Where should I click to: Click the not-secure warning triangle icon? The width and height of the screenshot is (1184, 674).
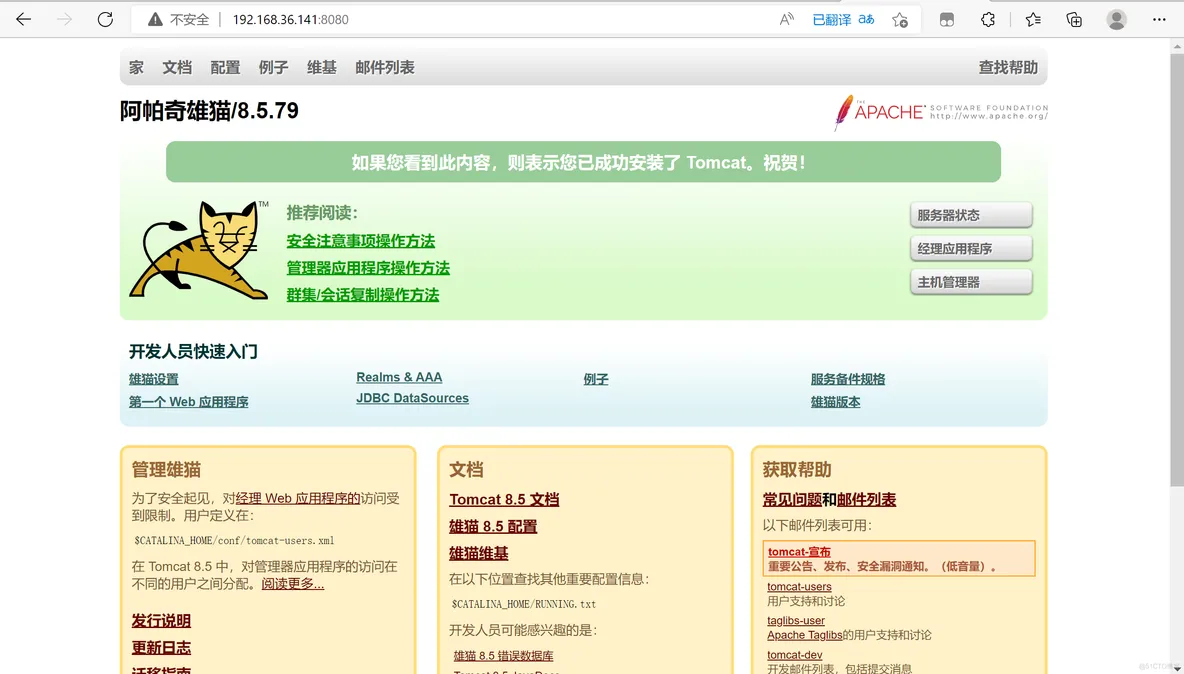tap(155, 20)
